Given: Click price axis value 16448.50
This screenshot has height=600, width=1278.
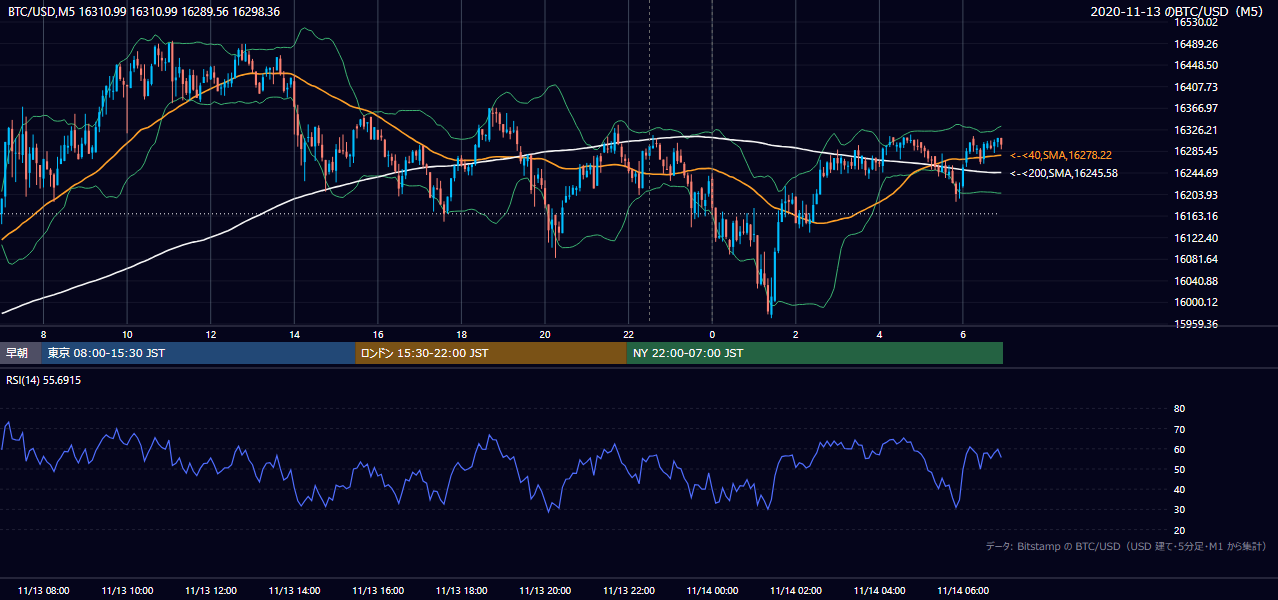Looking at the screenshot, I should (x=1195, y=65).
